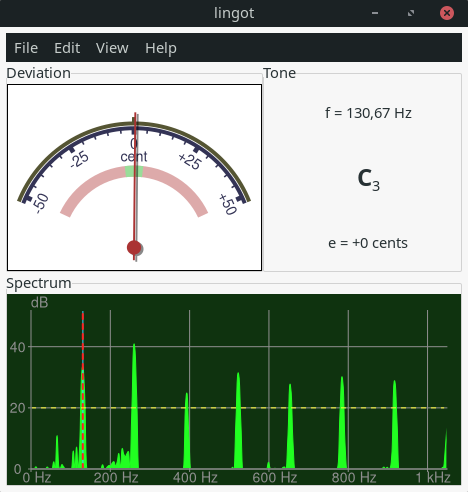Open the Help menu
The image size is (468, 492).
161,48
